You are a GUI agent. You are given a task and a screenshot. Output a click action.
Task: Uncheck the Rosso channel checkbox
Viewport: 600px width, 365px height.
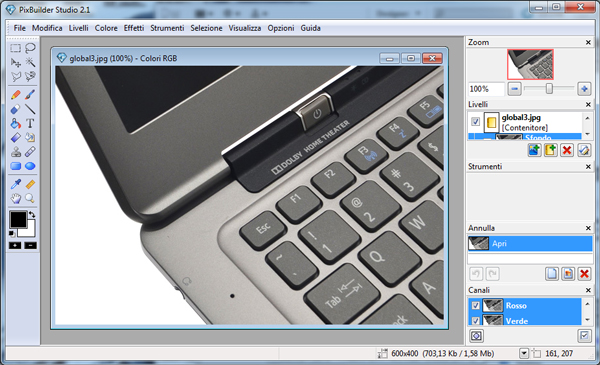click(x=476, y=305)
